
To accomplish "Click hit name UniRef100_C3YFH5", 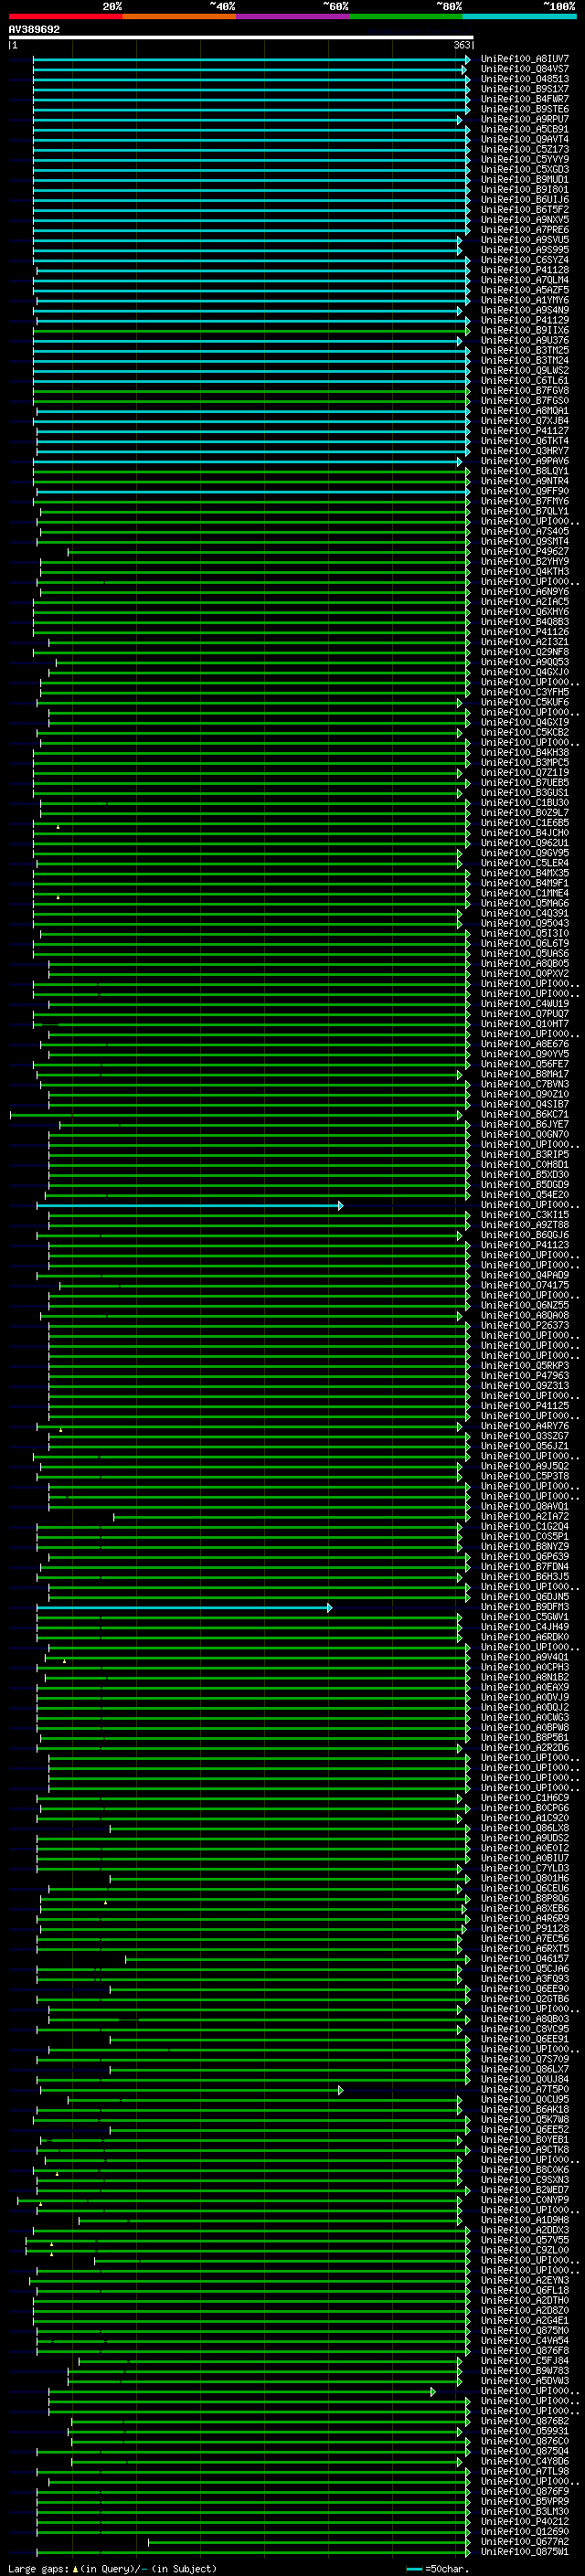I will click(x=525, y=692).
